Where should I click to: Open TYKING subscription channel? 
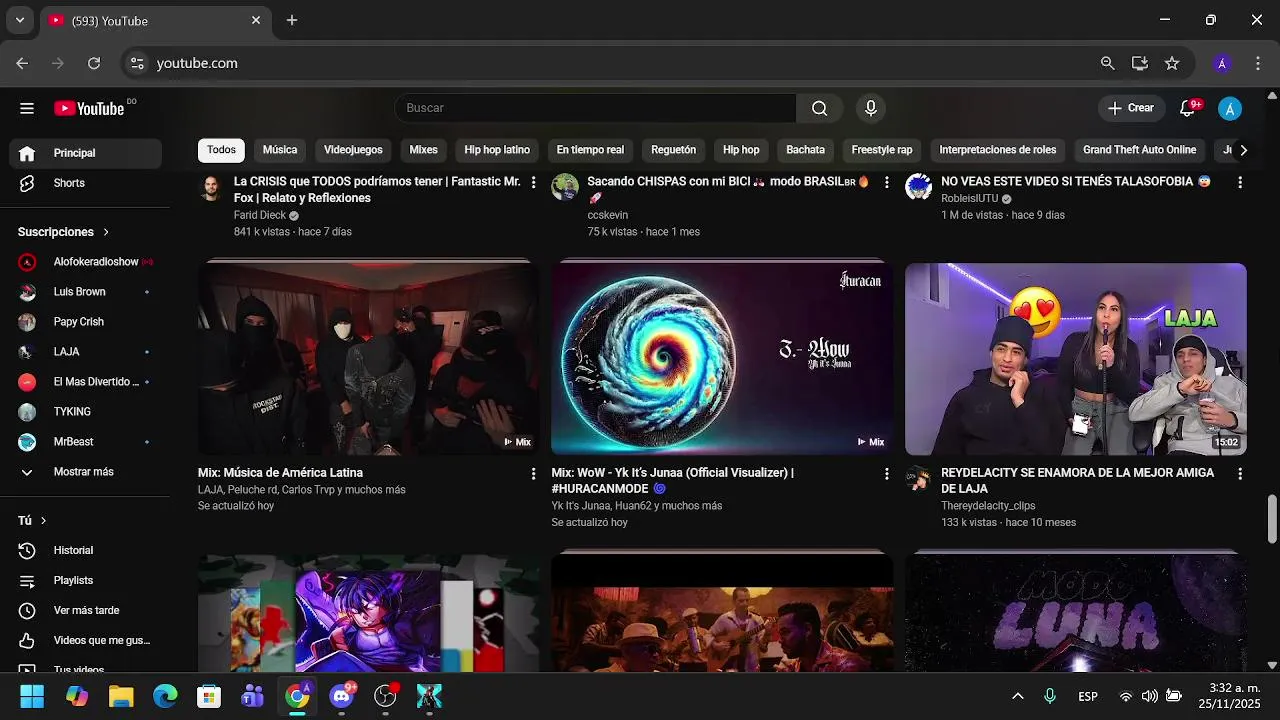[x=85, y=412]
